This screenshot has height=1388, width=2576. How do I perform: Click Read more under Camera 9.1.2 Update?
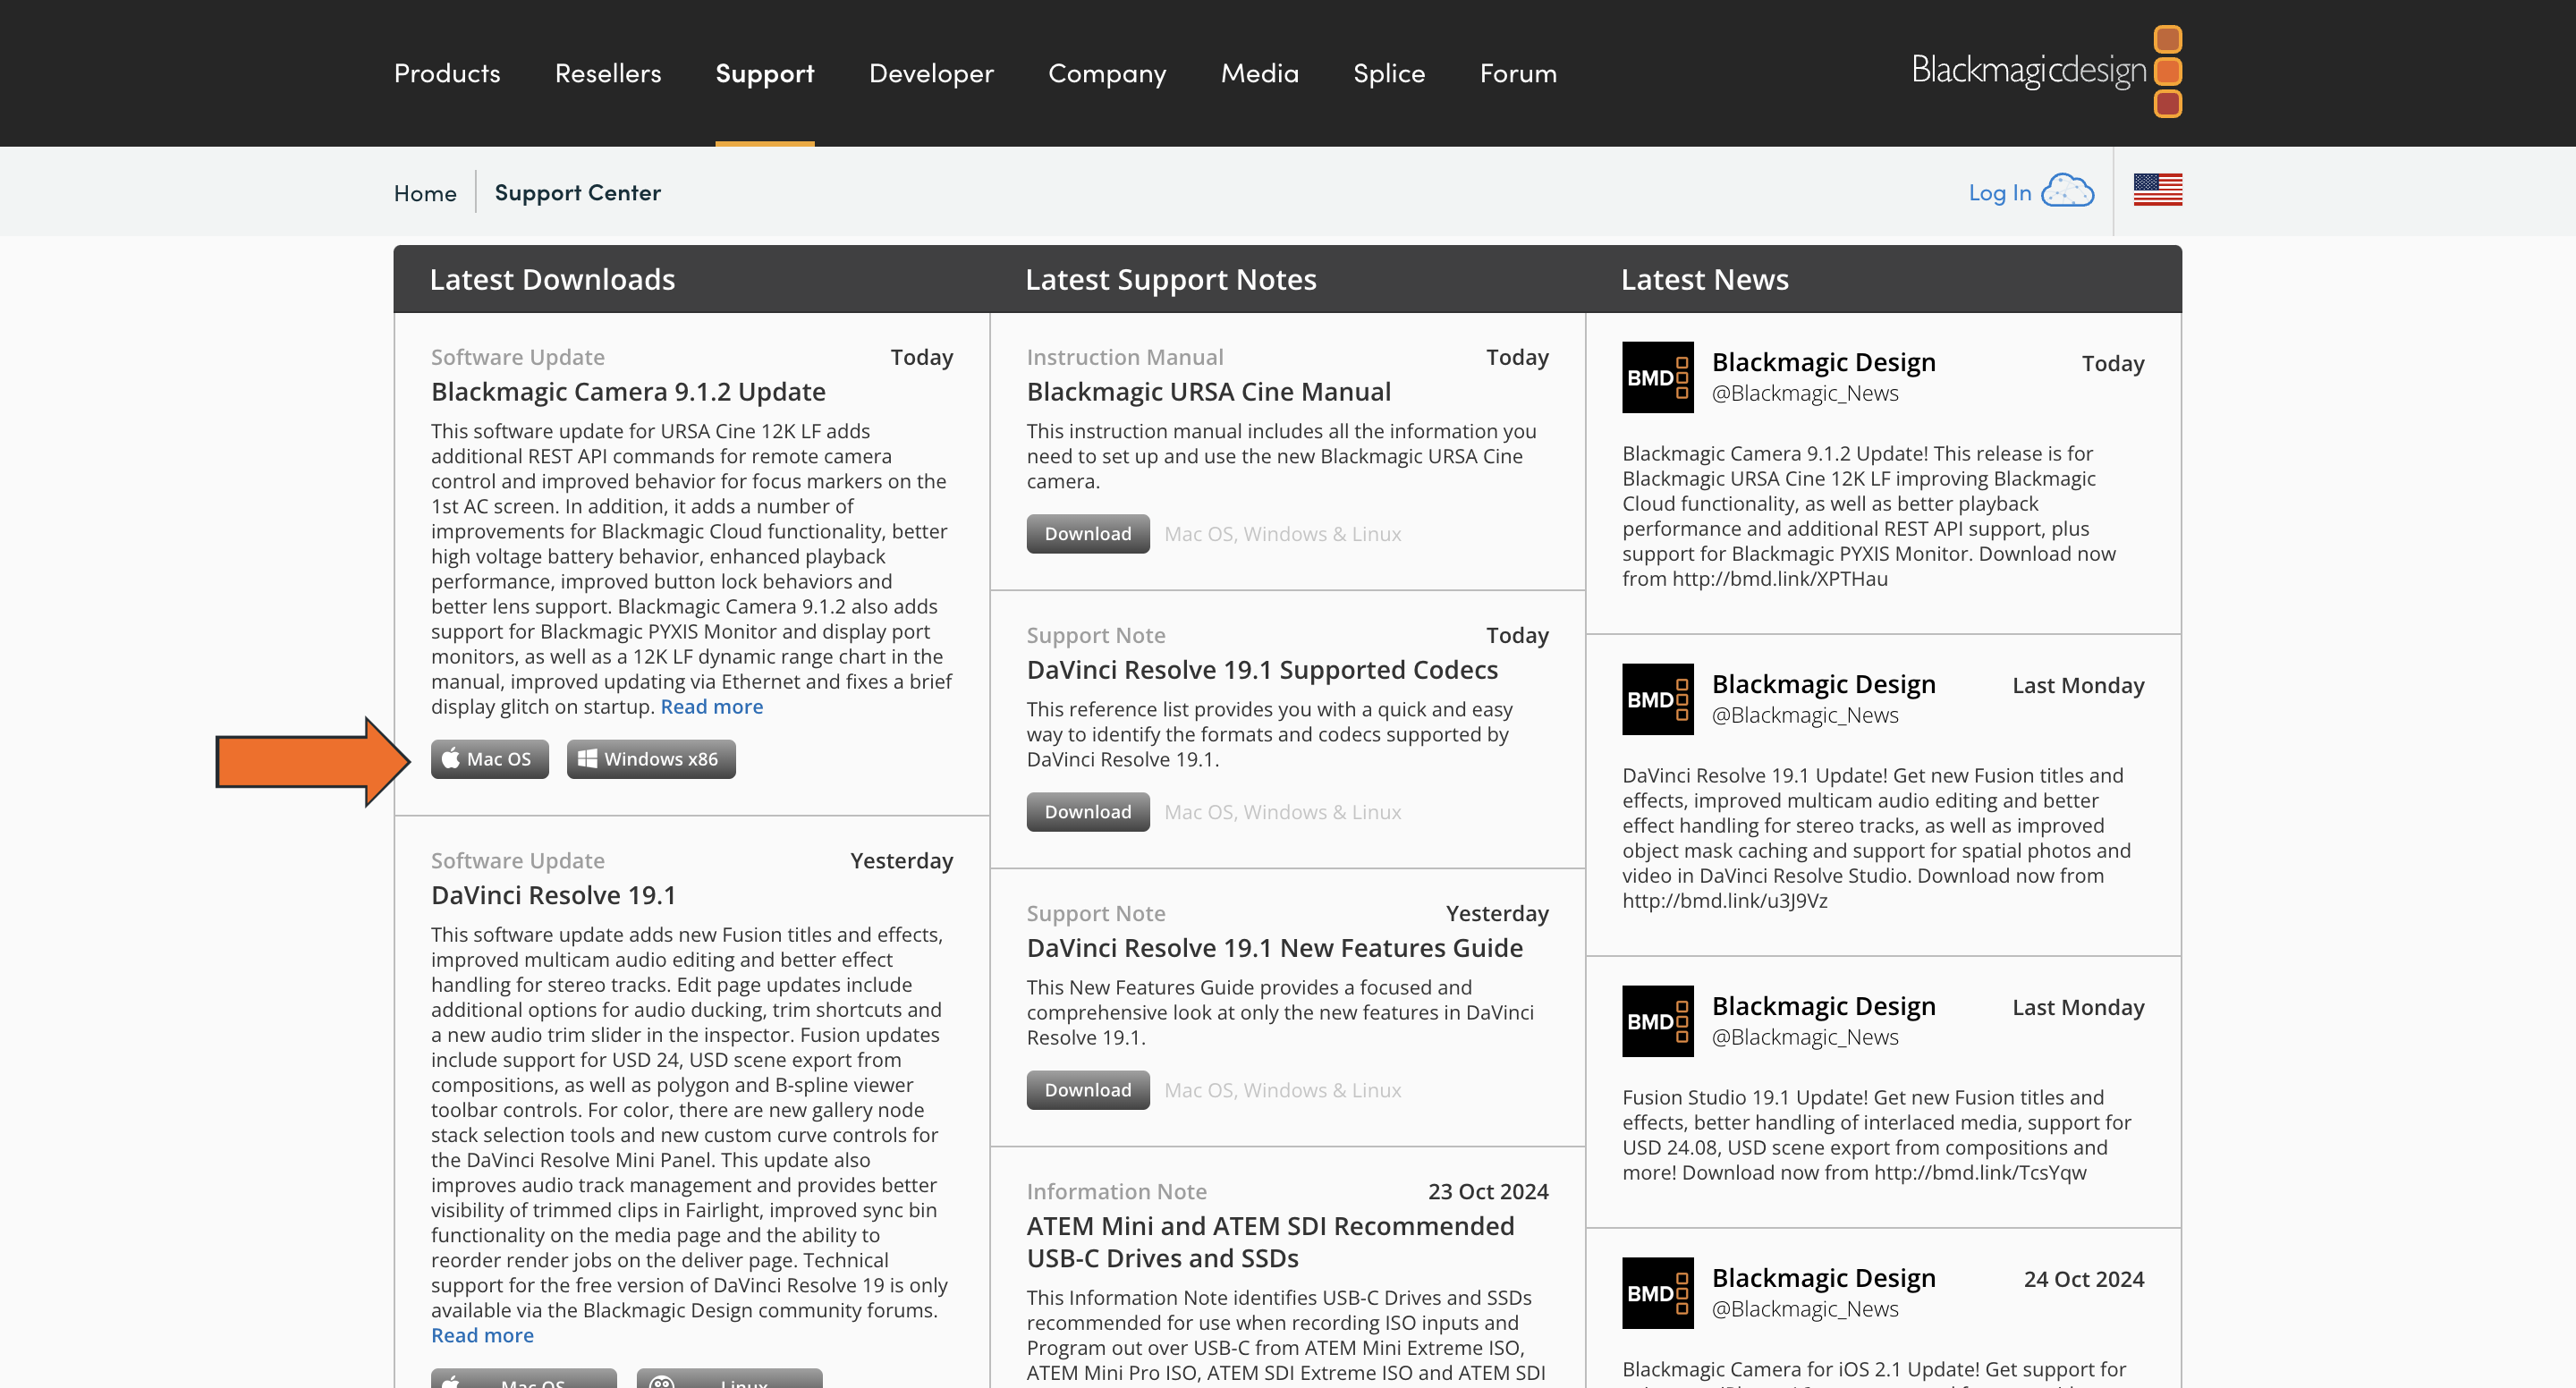pos(711,707)
